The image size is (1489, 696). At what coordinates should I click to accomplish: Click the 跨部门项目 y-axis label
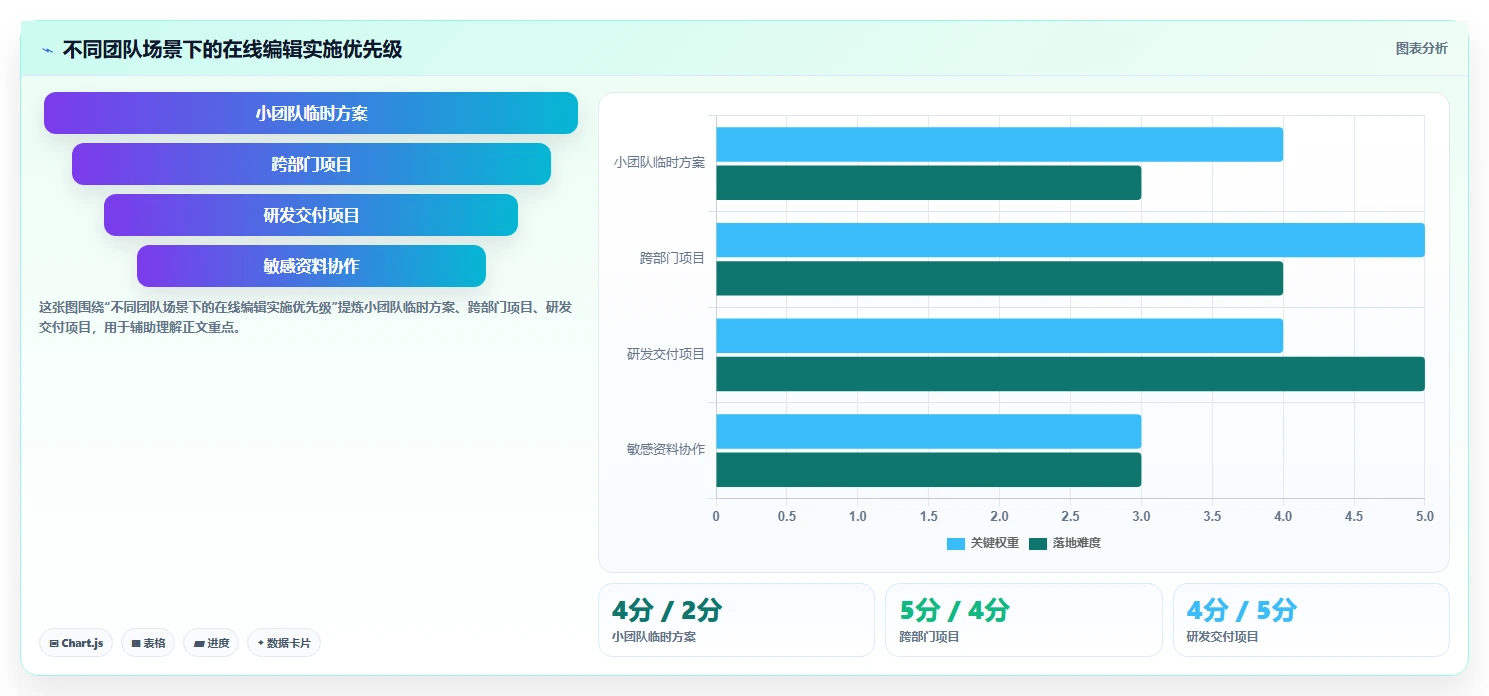672,258
